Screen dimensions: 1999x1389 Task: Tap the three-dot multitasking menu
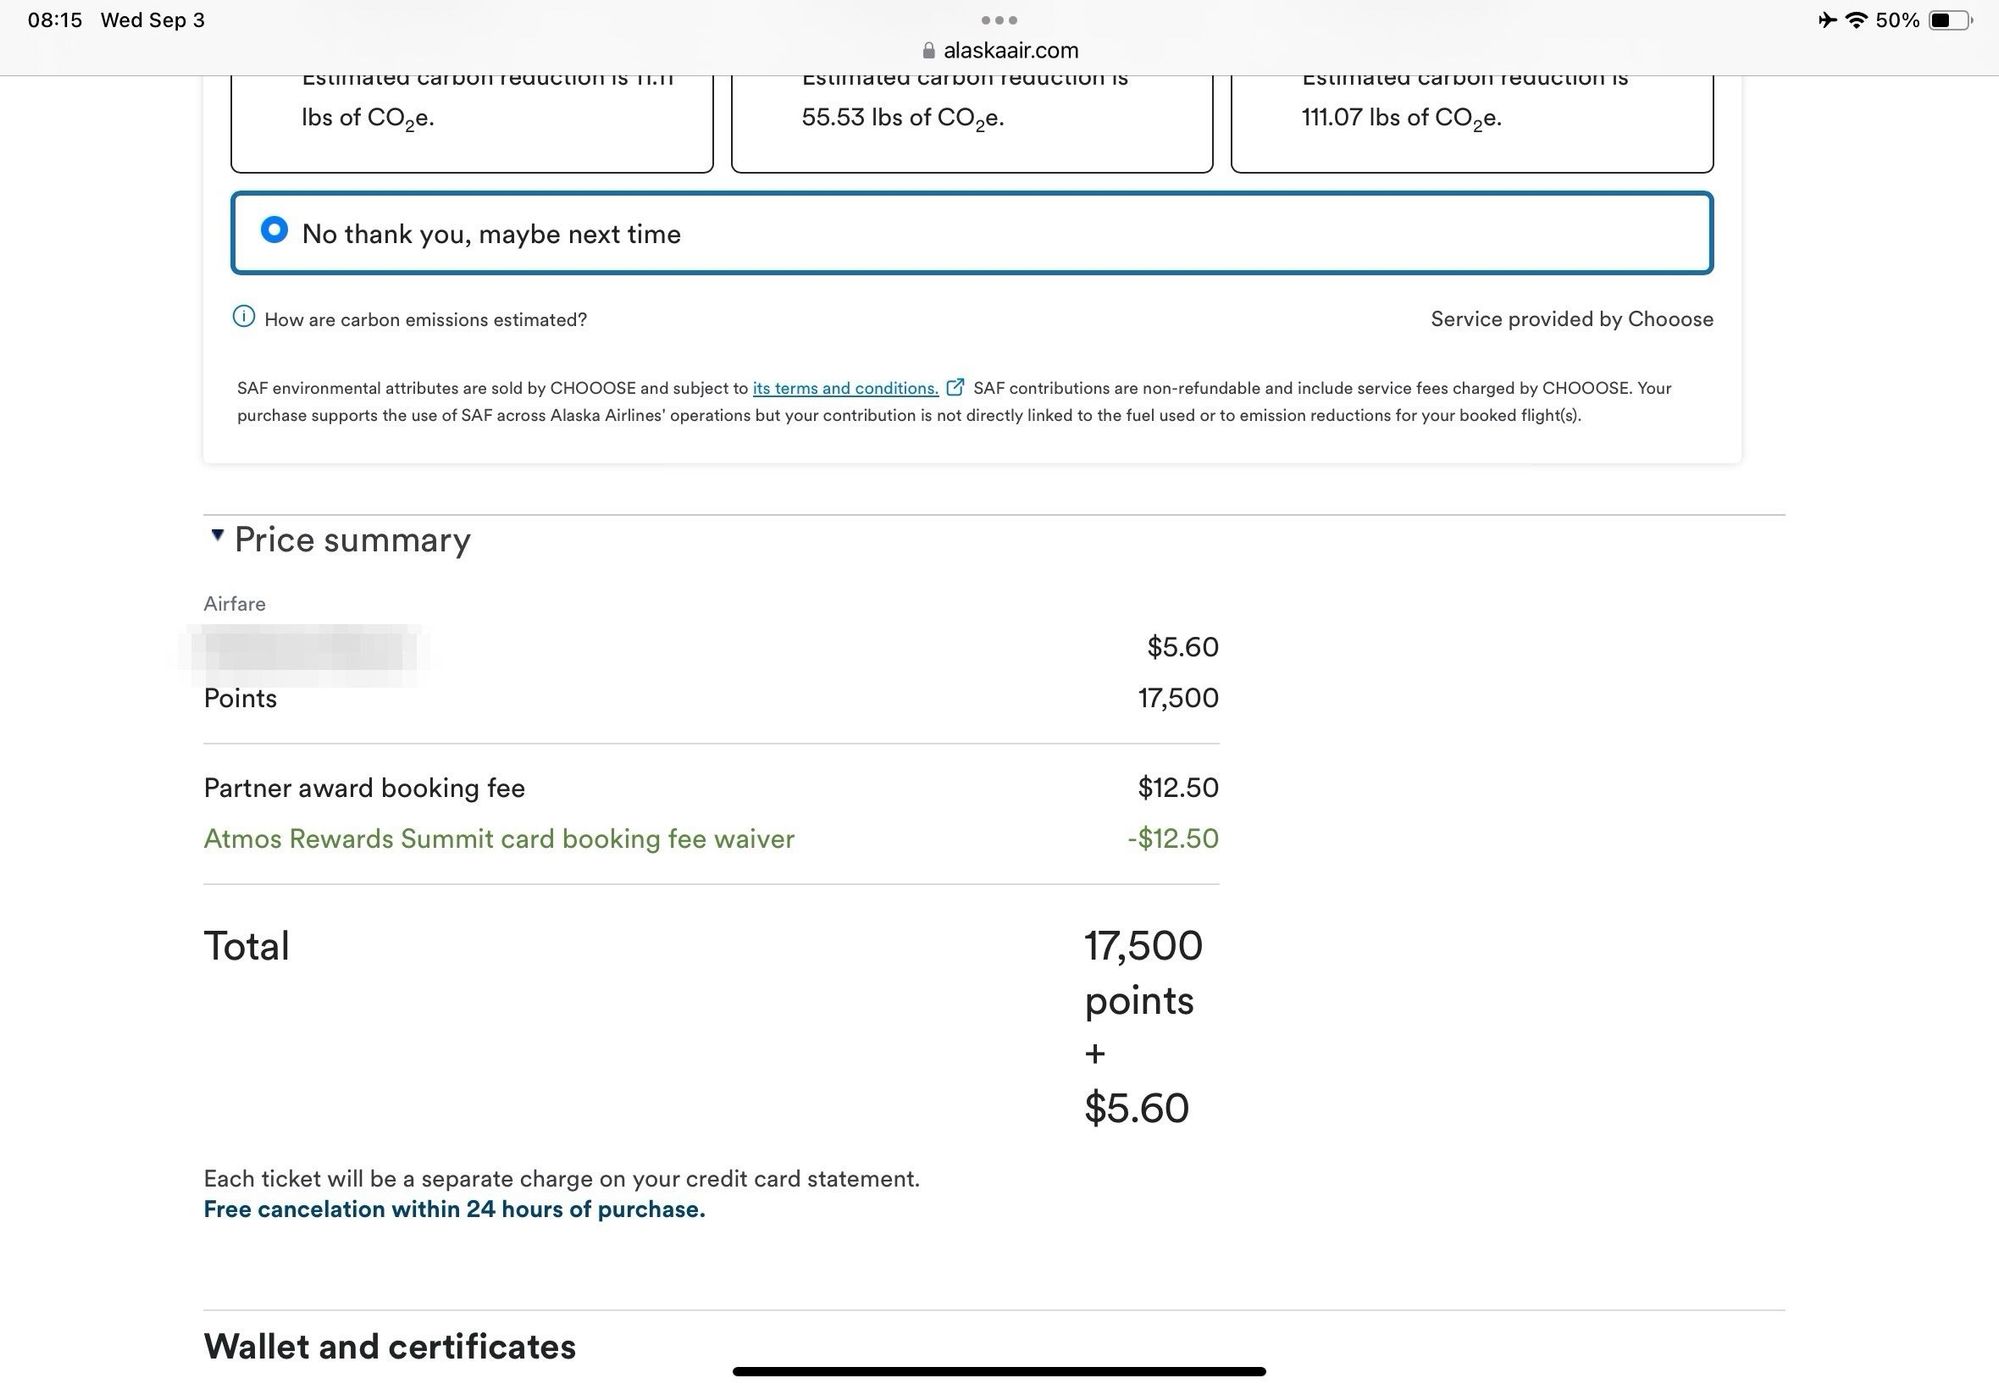coord(999,20)
